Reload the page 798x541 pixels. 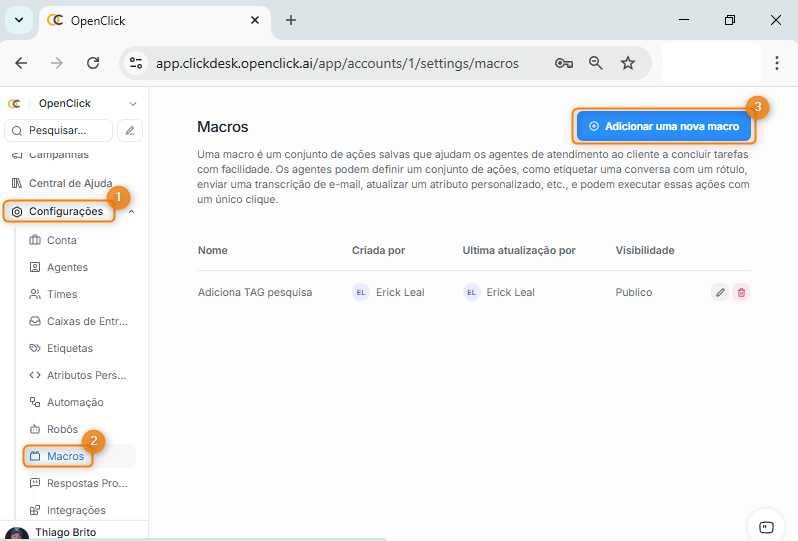pos(93,63)
